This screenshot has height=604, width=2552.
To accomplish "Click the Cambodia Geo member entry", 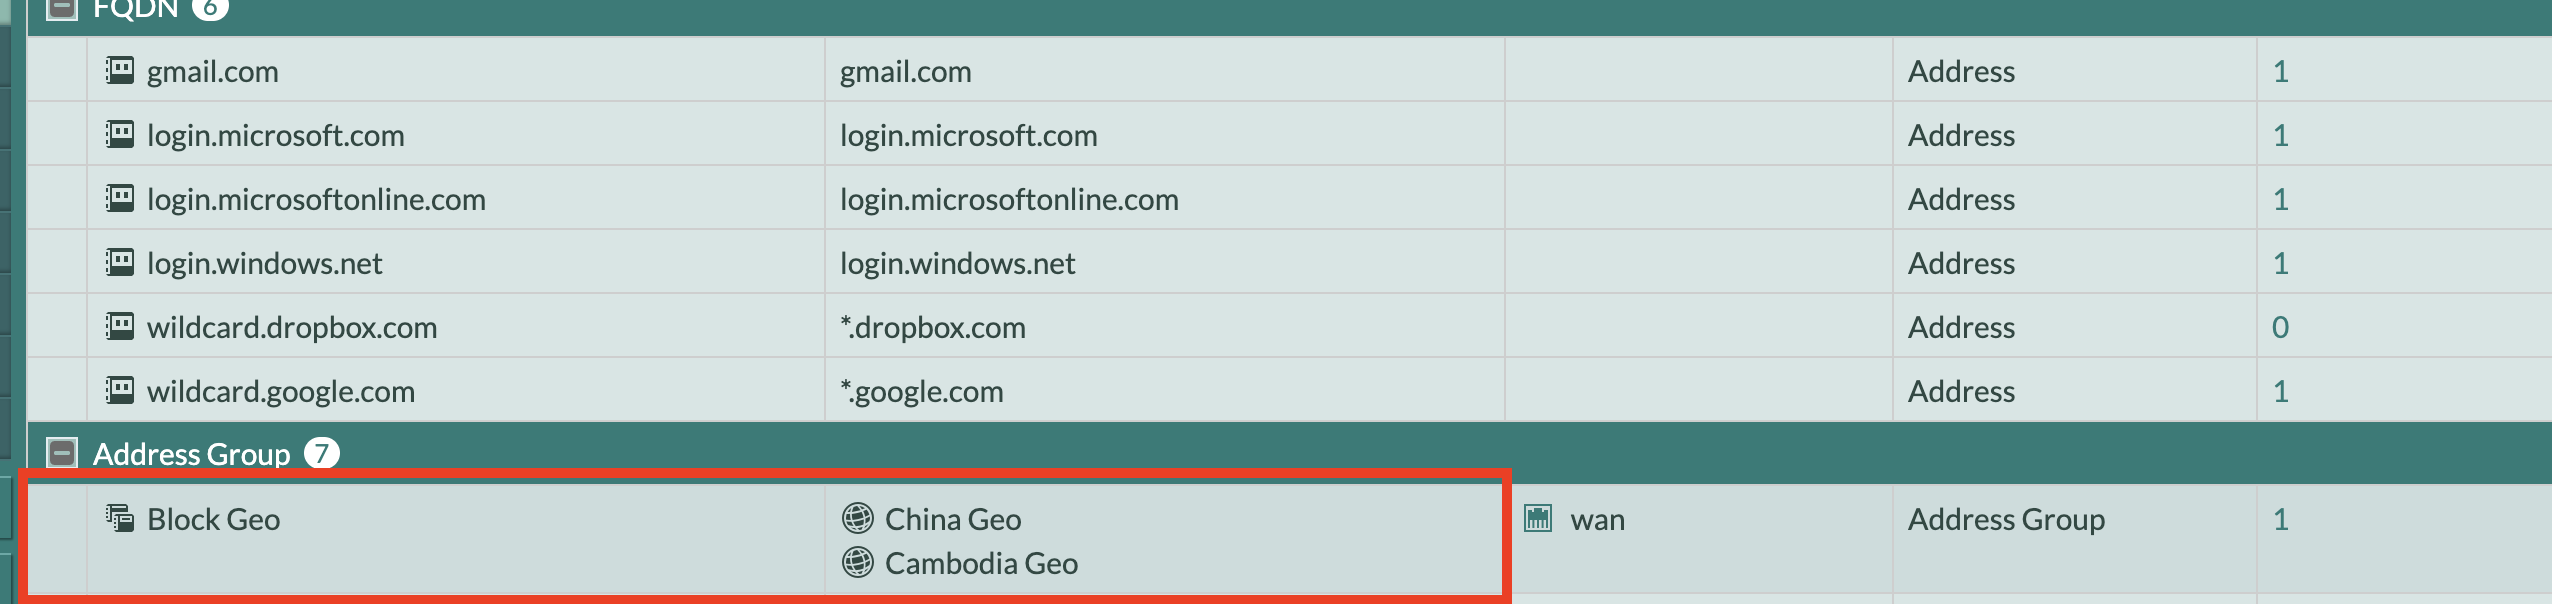I will coord(980,563).
